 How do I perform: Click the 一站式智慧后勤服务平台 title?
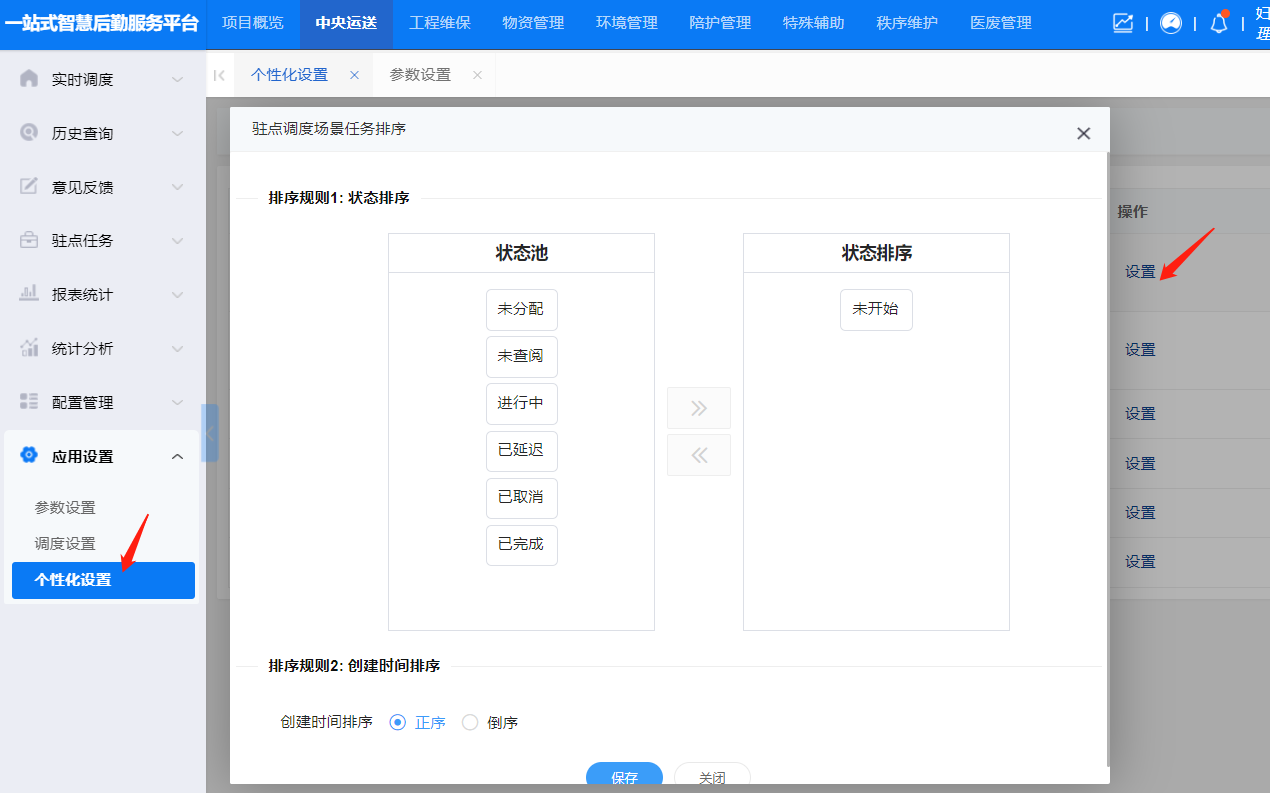(x=102, y=23)
